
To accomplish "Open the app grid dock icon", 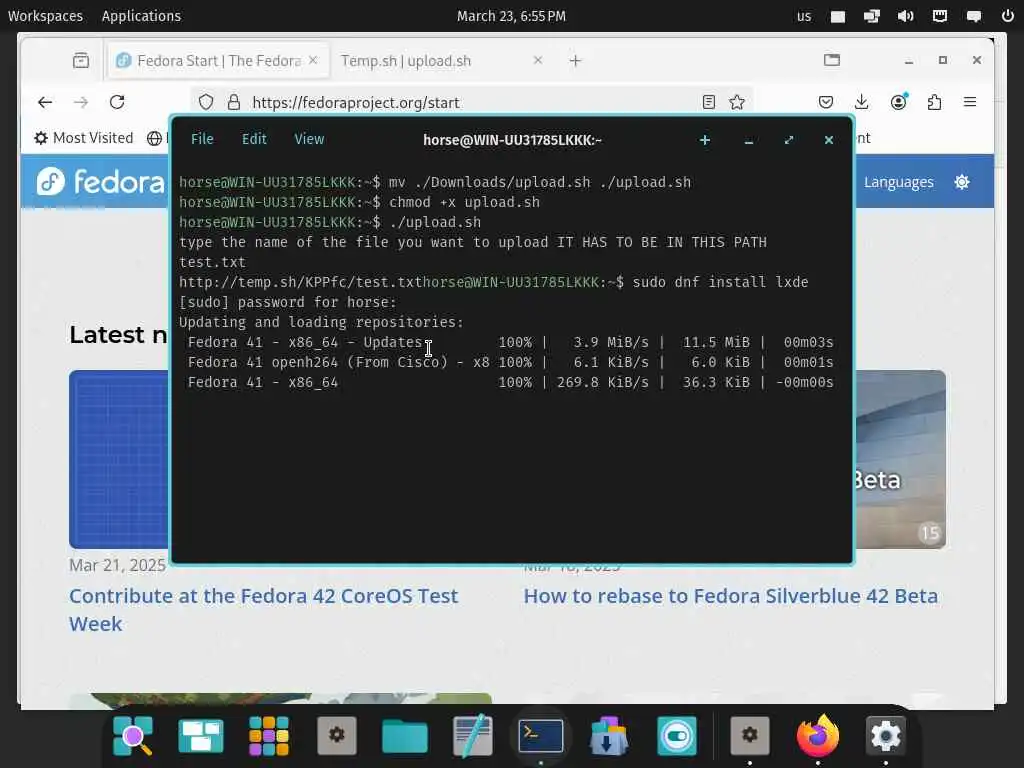I will (269, 736).
